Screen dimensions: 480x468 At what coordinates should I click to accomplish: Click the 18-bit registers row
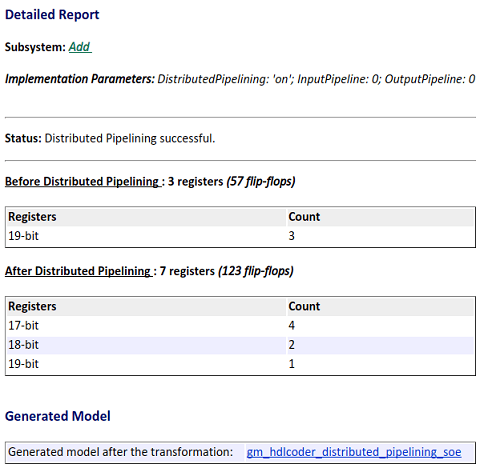240,345
